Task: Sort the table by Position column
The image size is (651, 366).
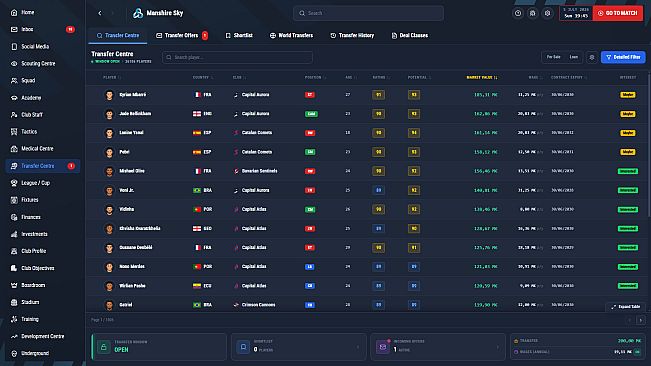Action: pyautogui.click(x=315, y=78)
